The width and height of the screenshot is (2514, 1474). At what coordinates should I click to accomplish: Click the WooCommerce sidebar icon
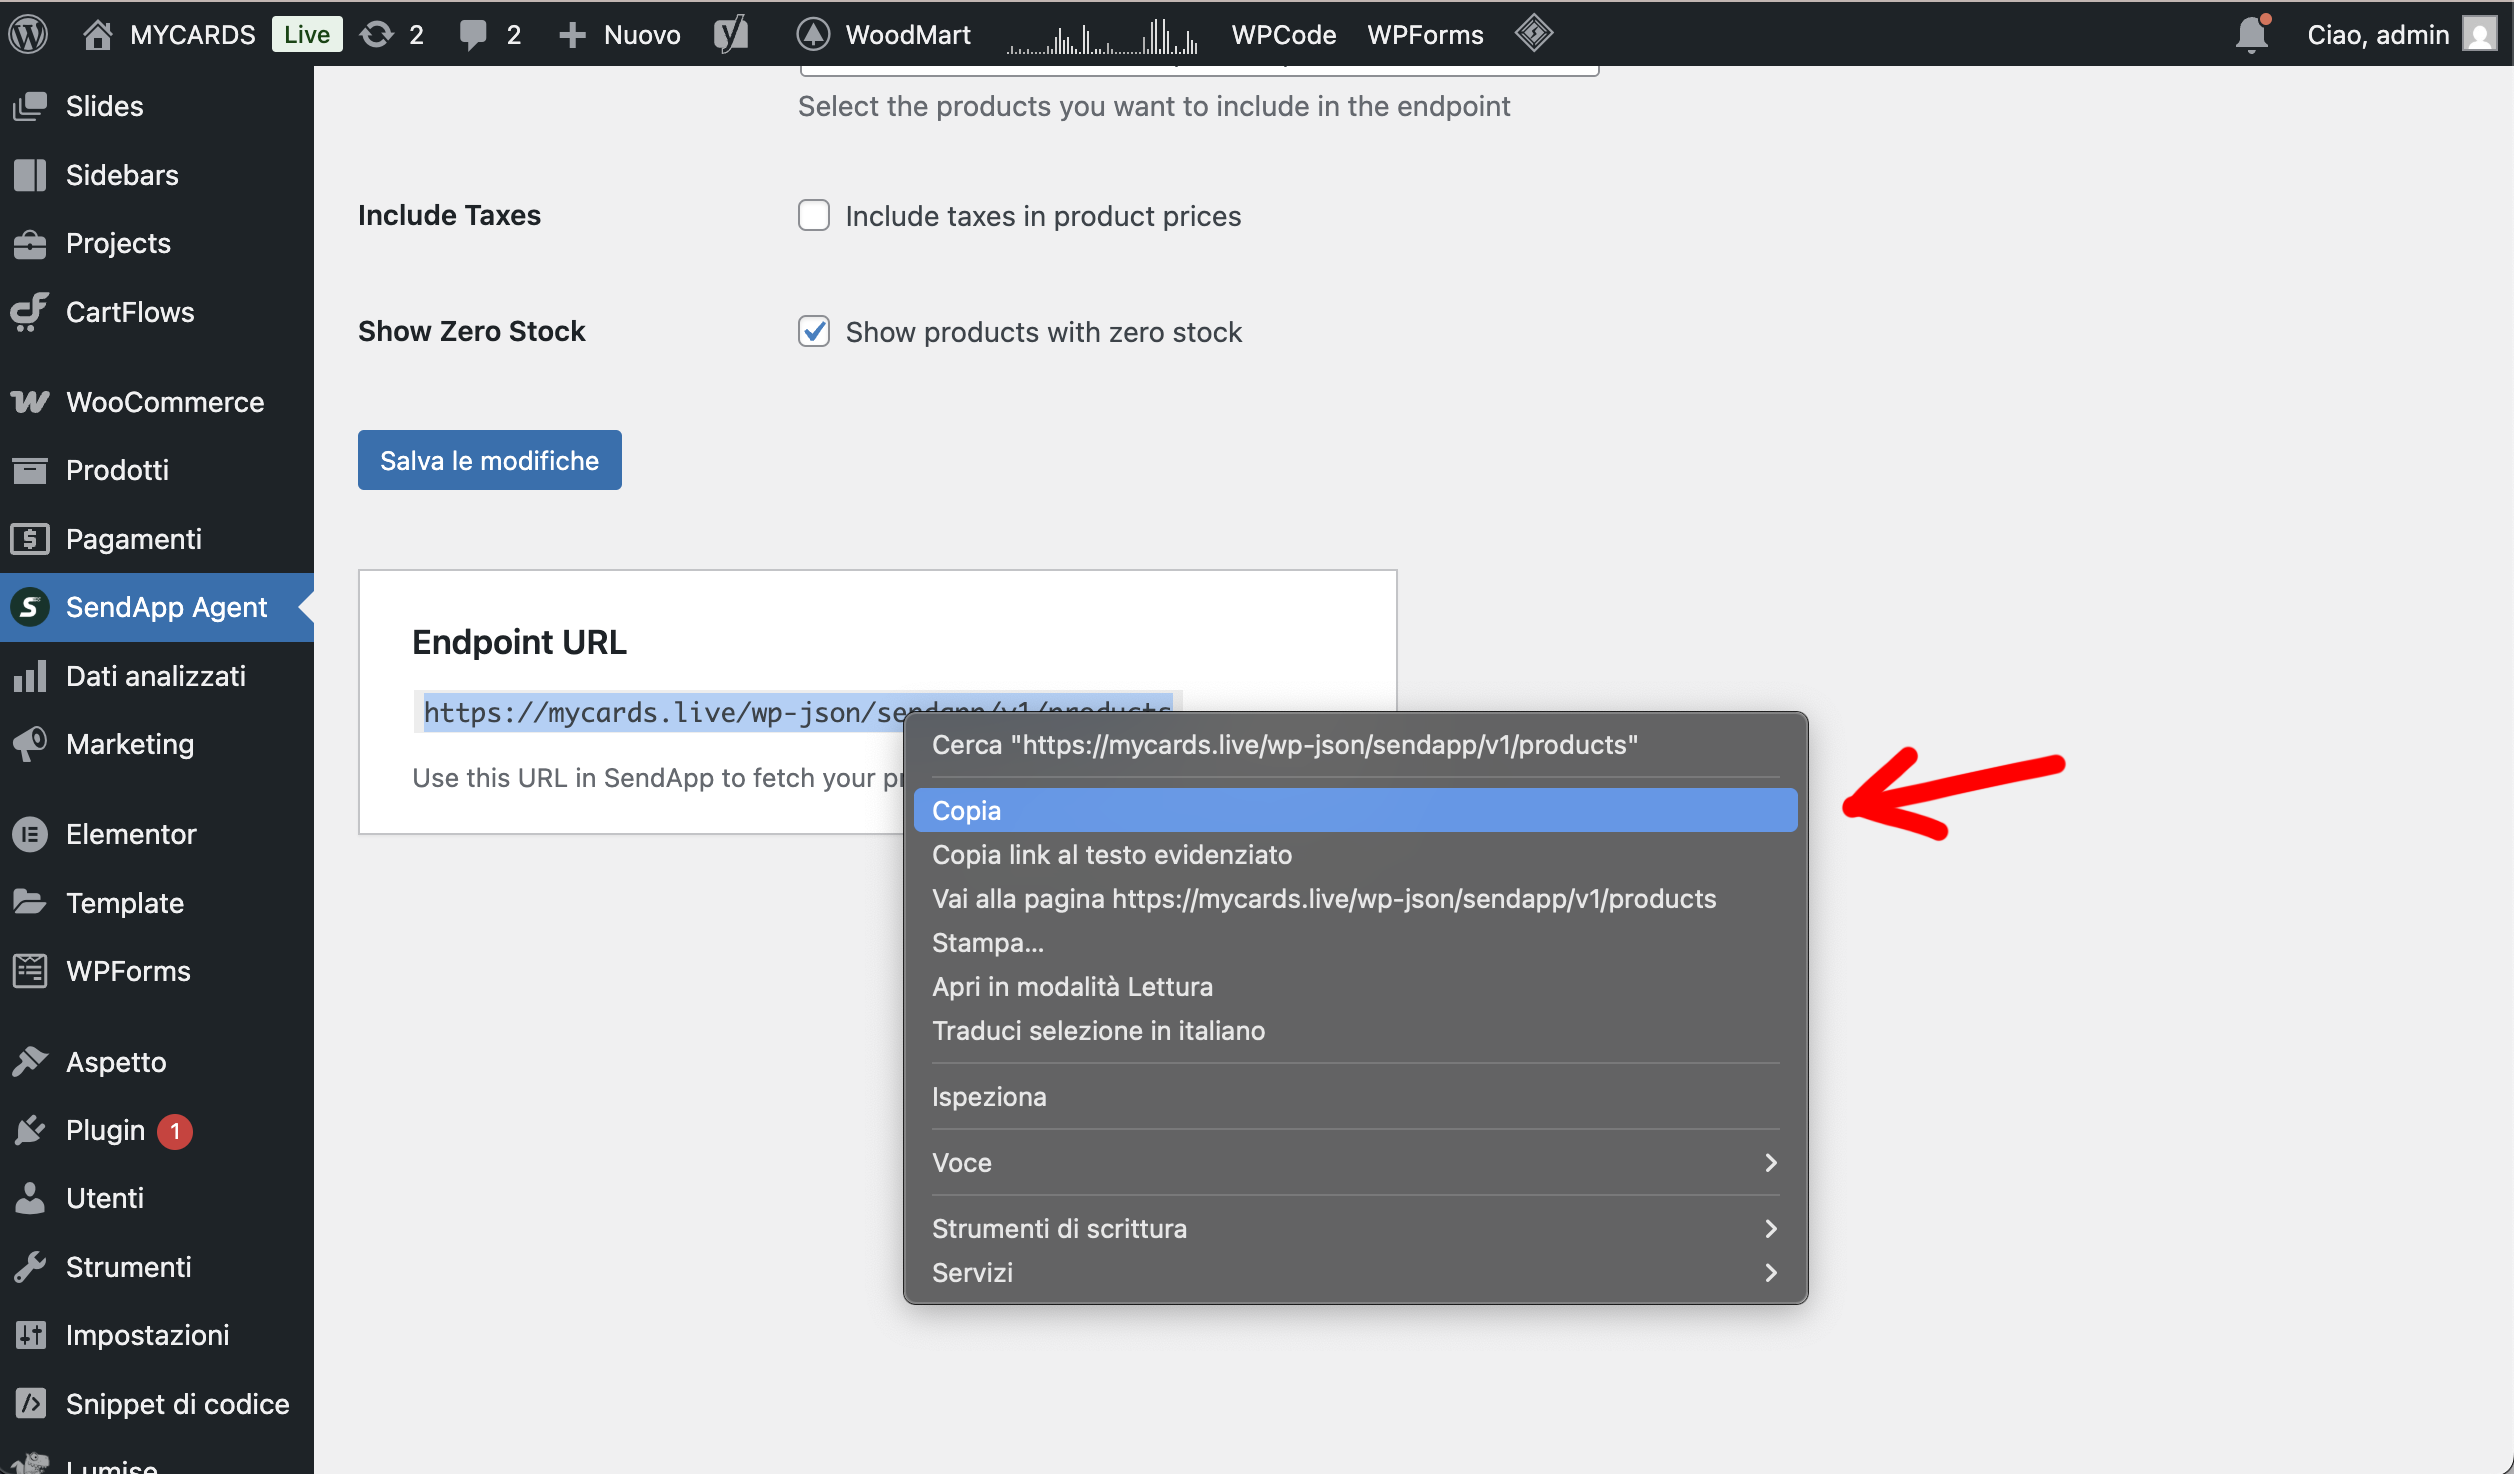(30, 402)
